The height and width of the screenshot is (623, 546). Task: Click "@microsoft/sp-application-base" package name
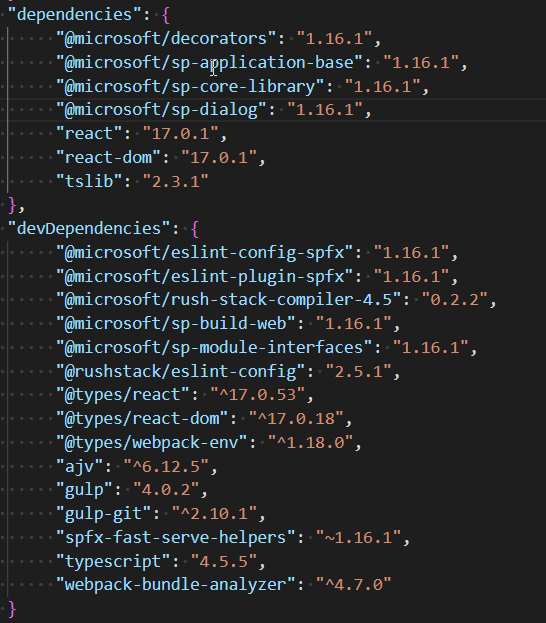(209, 62)
